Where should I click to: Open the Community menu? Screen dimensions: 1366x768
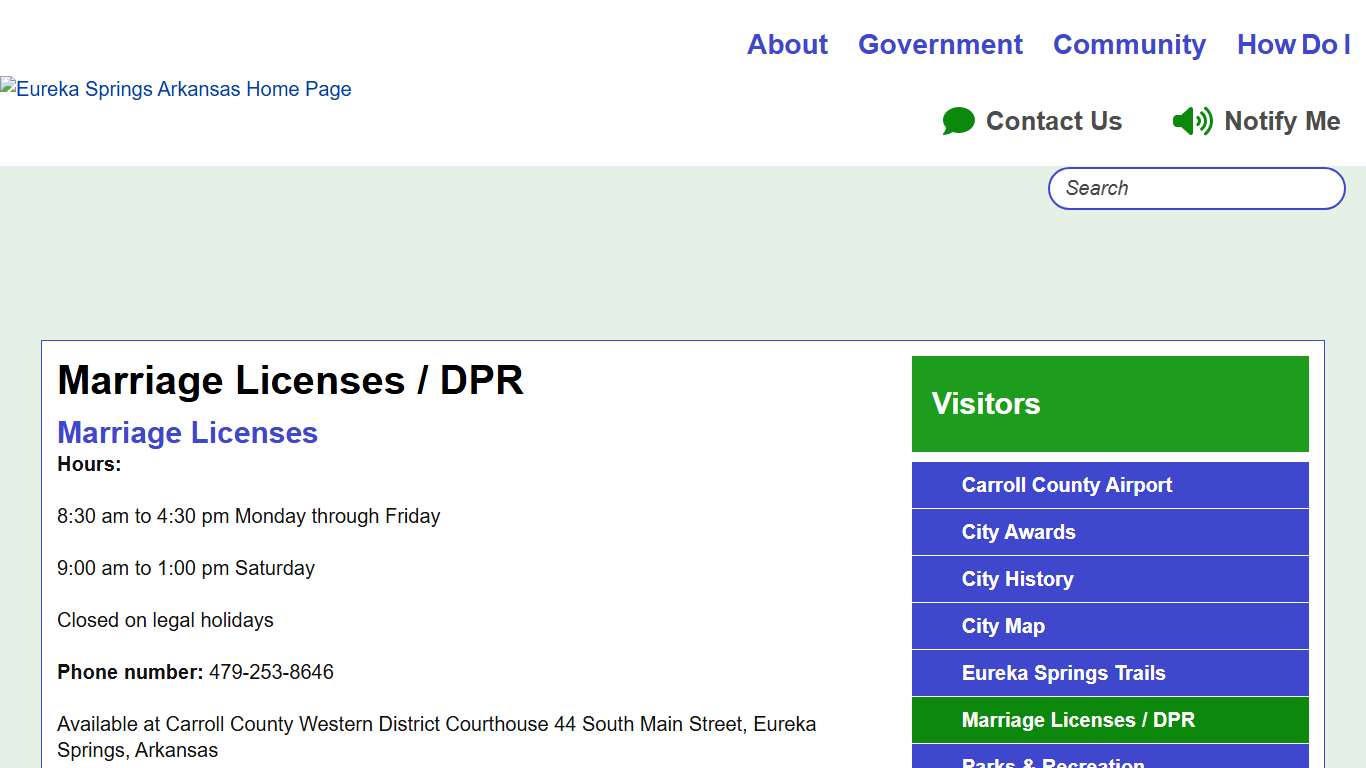click(x=1129, y=44)
